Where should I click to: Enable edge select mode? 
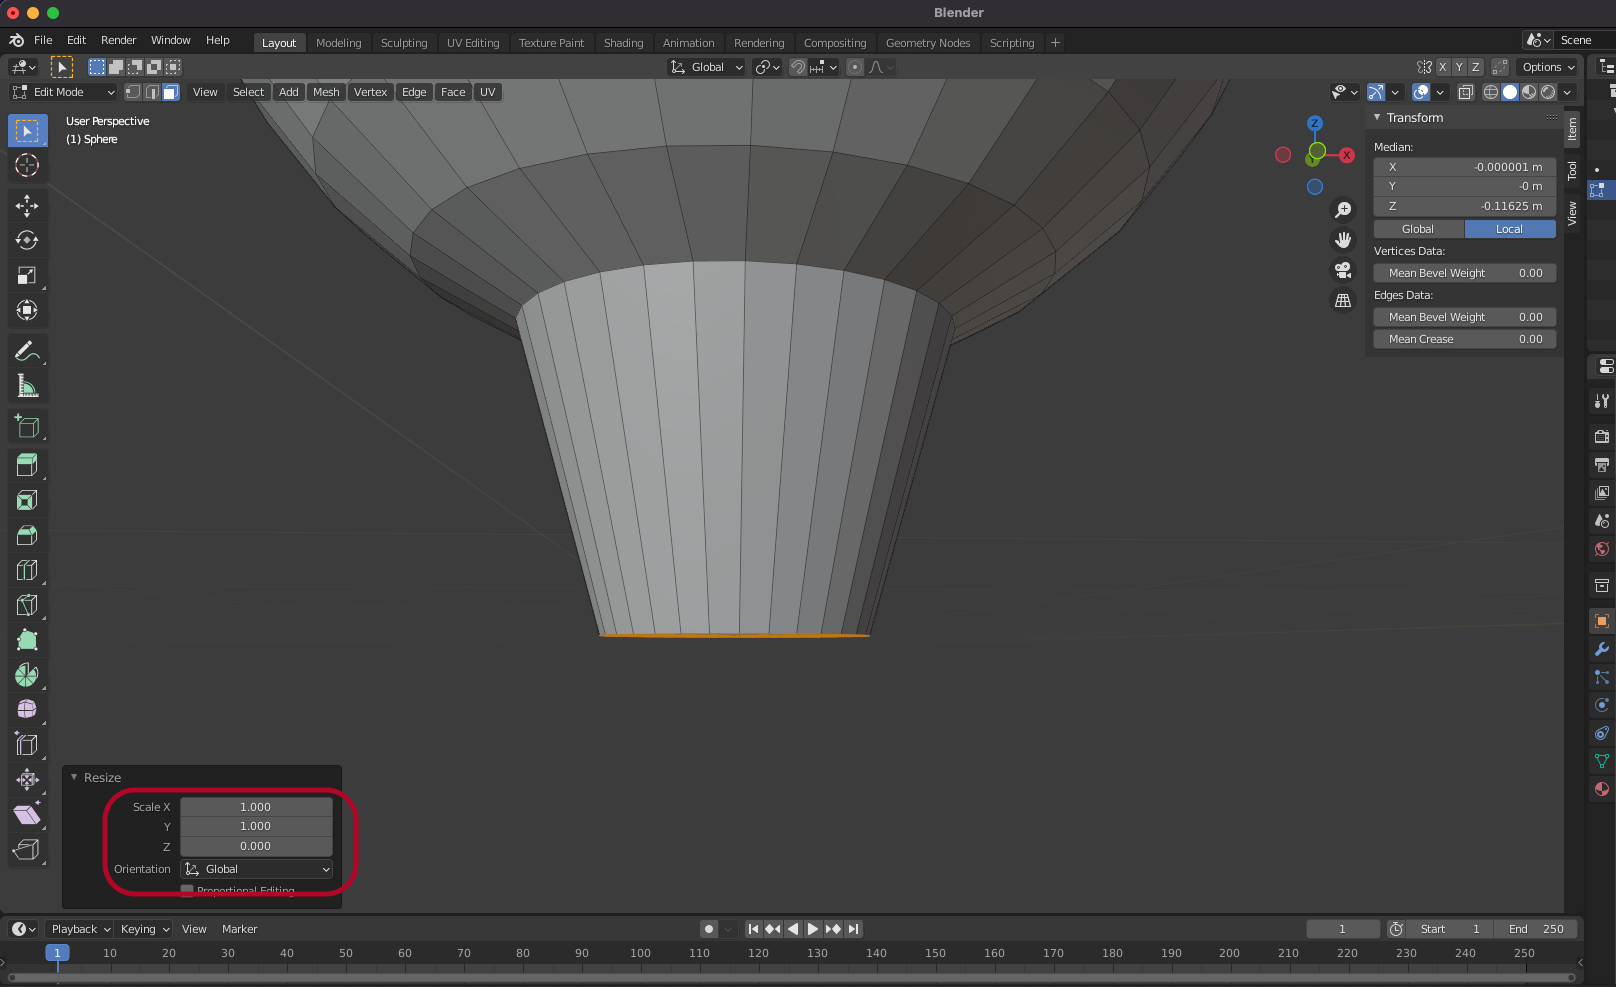click(x=152, y=92)
